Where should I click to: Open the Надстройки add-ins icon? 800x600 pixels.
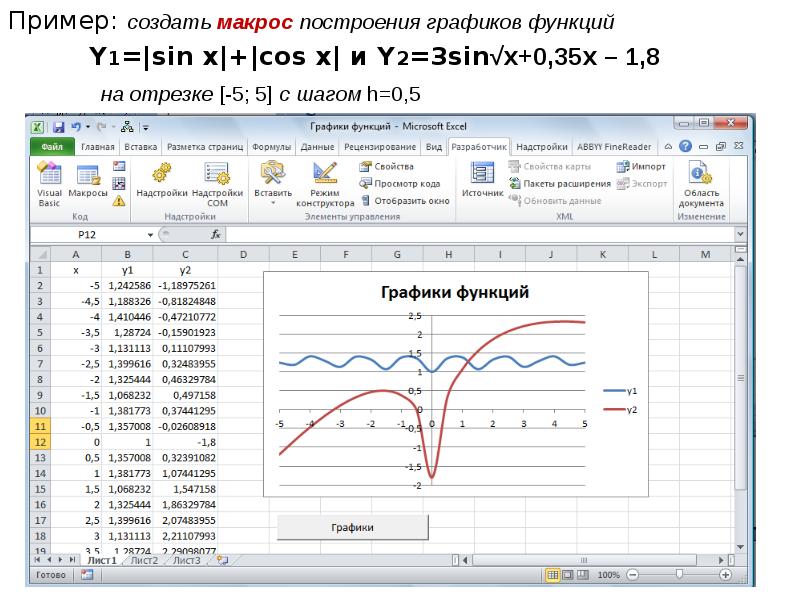161,180
